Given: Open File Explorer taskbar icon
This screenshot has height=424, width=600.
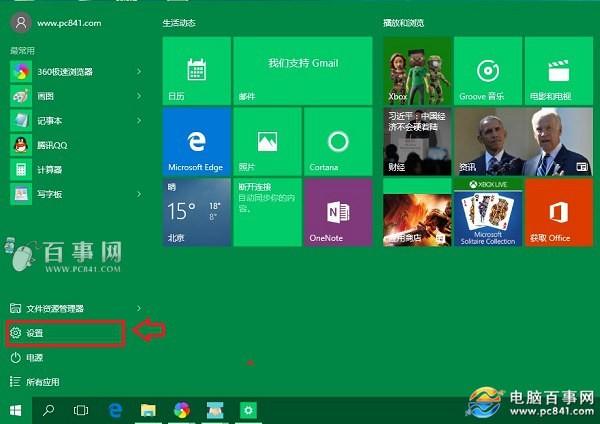Looking at the screenshot, I should 148,411.
